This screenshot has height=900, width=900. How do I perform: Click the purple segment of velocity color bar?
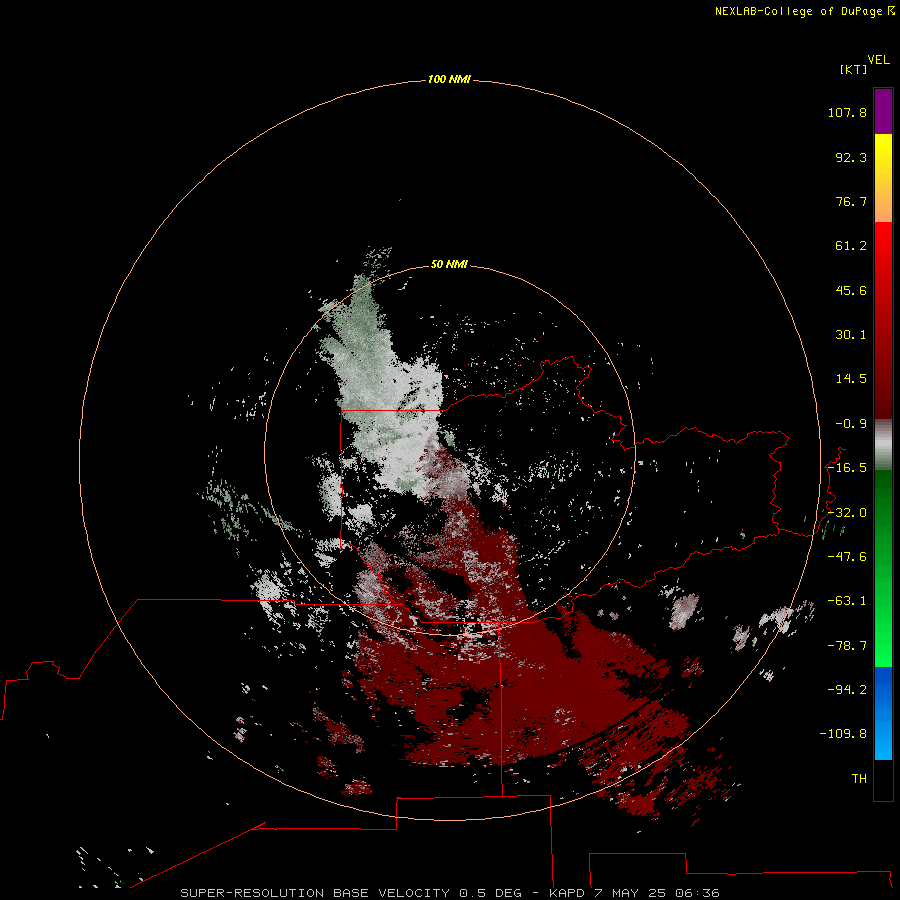[x=883, y=111]
